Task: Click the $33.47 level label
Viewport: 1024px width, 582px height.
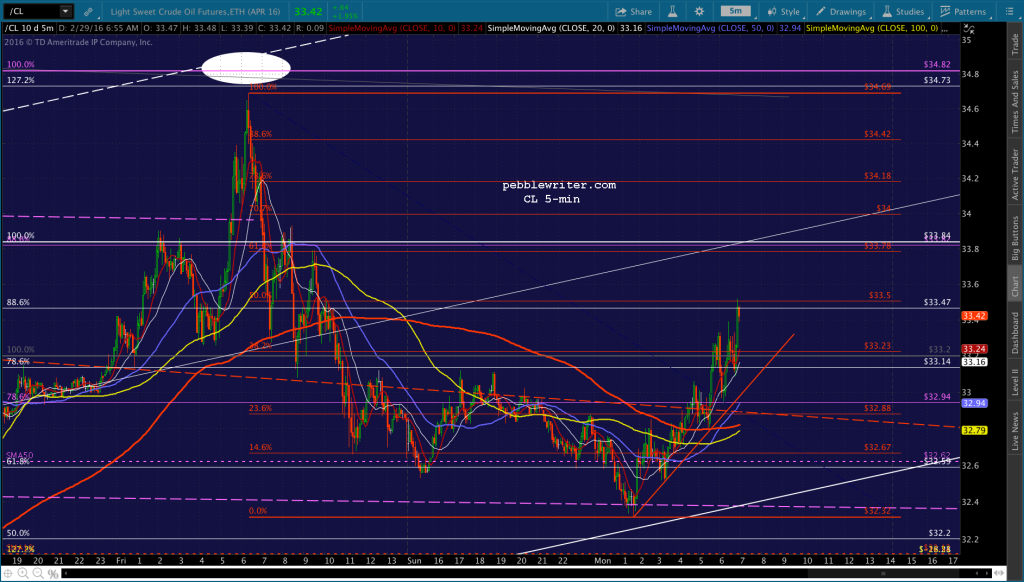Action: tap(937, 302)
